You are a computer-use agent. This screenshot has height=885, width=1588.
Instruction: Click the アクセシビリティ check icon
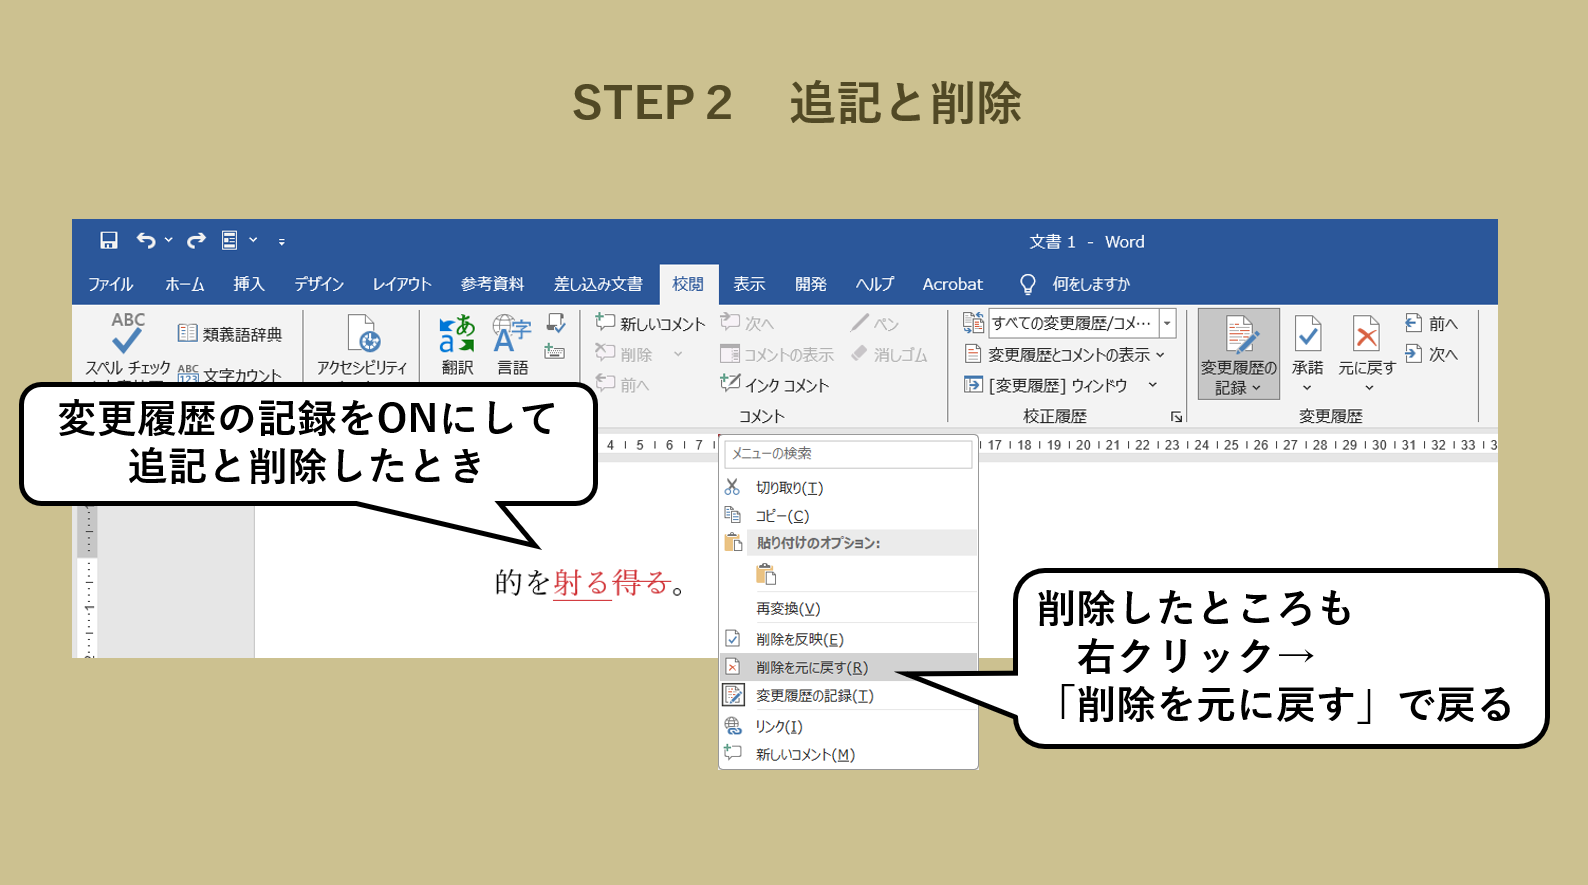pyautogui.click(x=362, y=344)
